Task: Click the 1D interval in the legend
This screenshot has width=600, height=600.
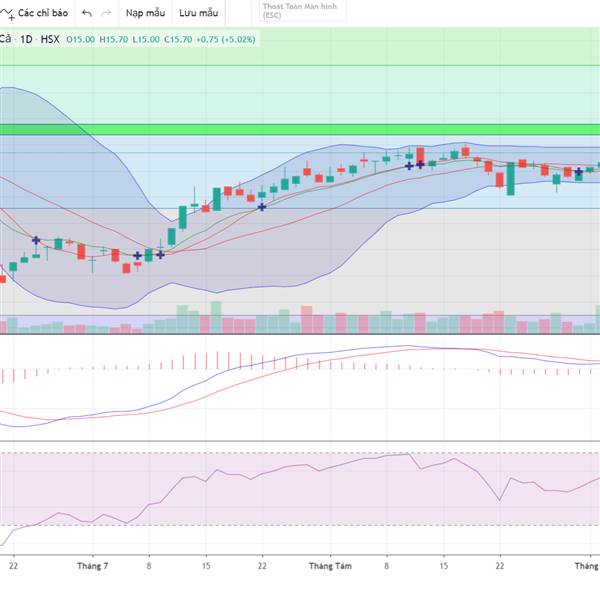Action: [26, 39]
